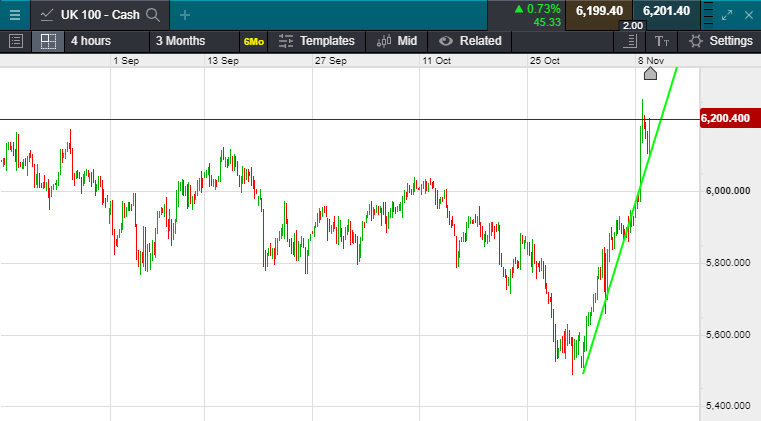
Task: Open the order ticket list icon
Action: [15, 41]
